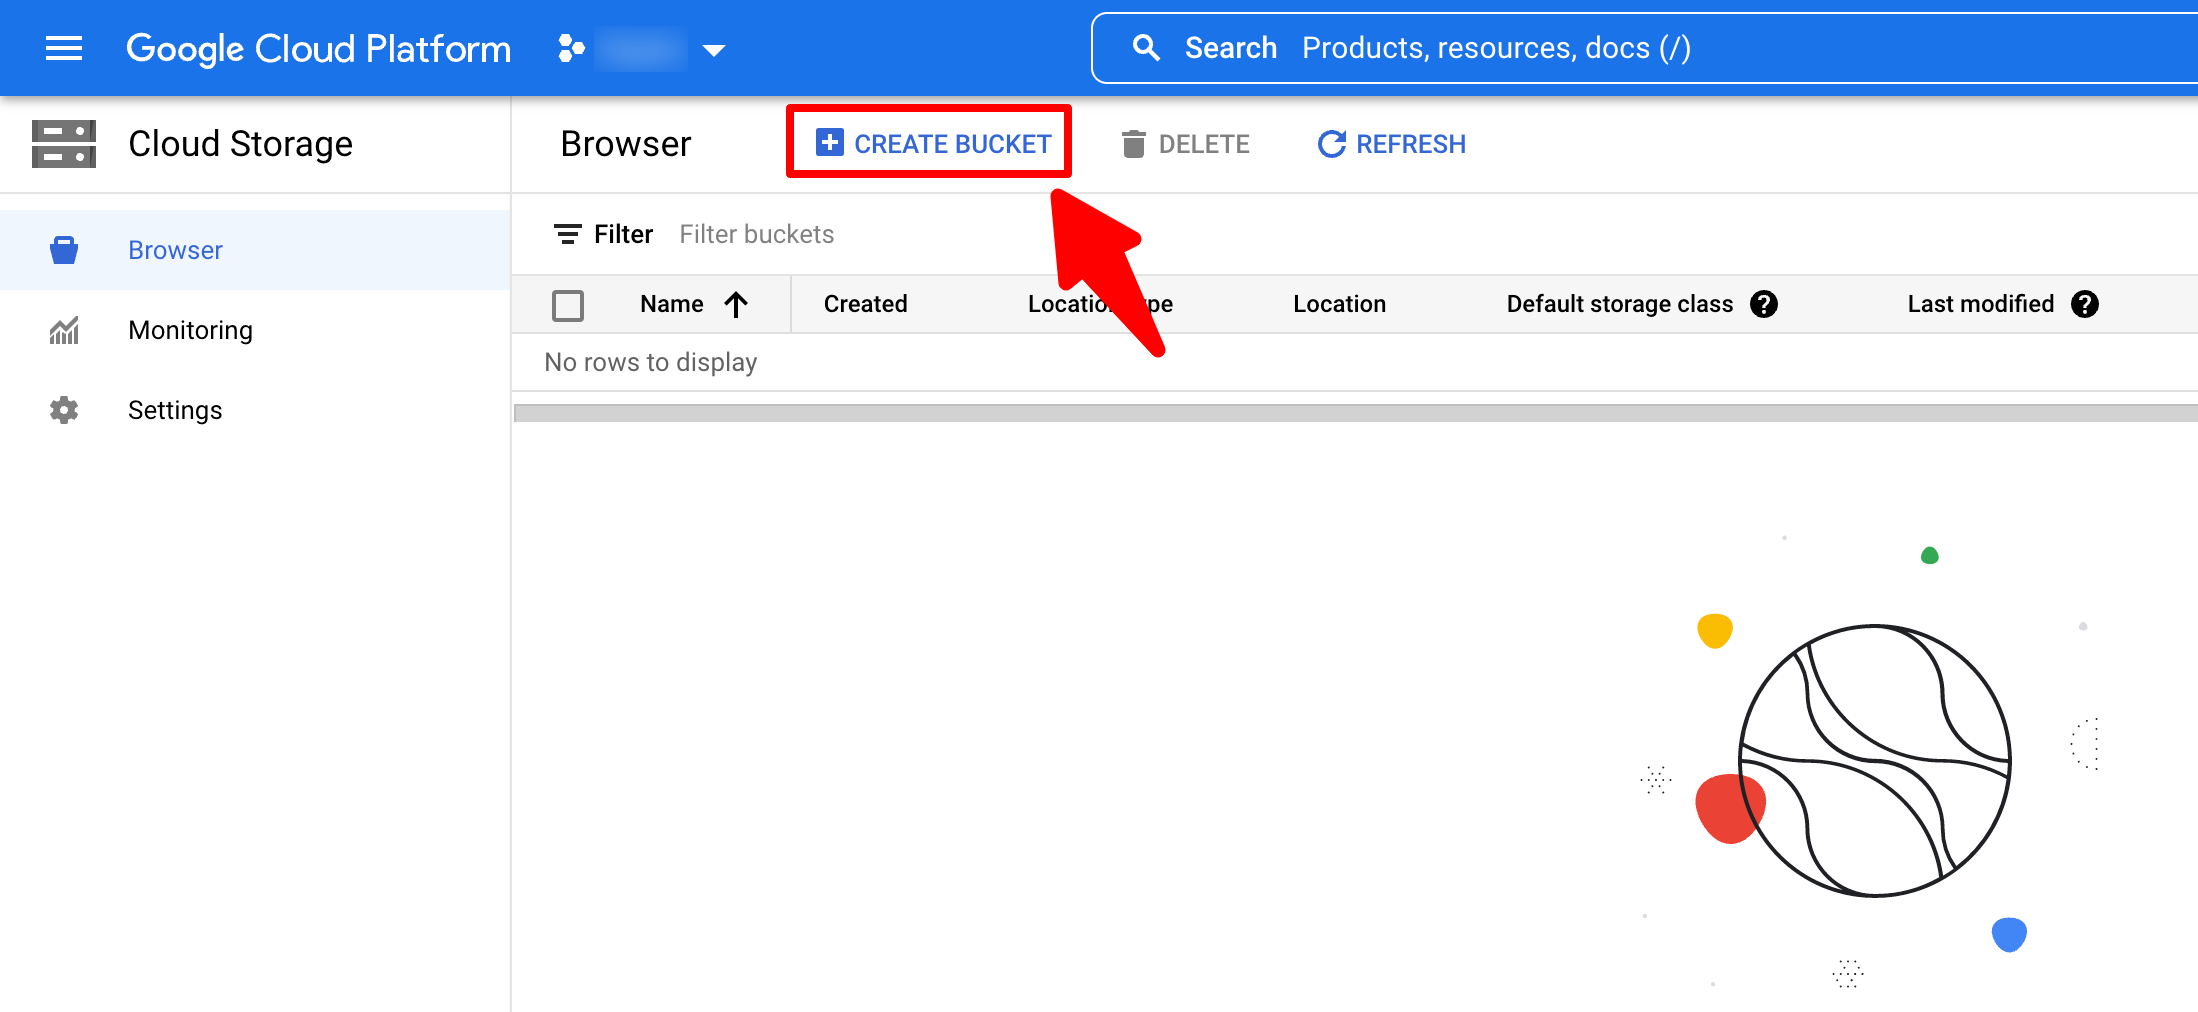This screenshot has width=2198, height=1012.
Task: Type in the Filter buckets field
Action: 900,234
